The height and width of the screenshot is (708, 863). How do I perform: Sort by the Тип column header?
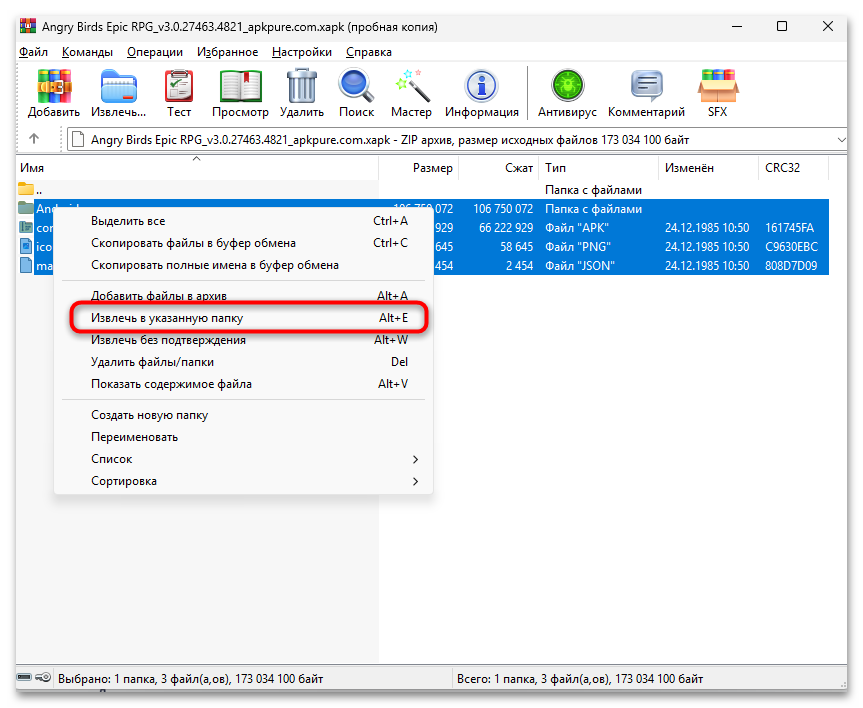tap(599, 168)
